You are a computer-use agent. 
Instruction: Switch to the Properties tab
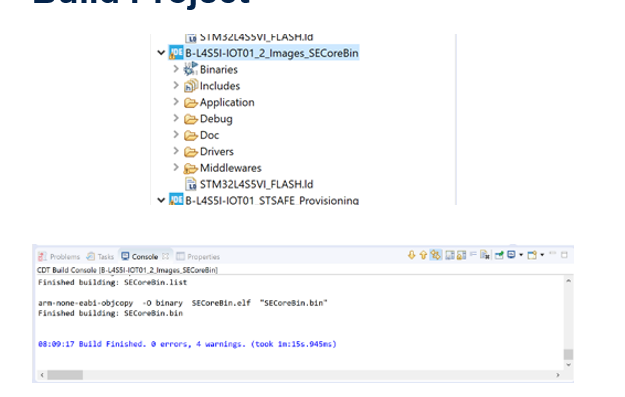pyautogui.click(x=198, y=257)
